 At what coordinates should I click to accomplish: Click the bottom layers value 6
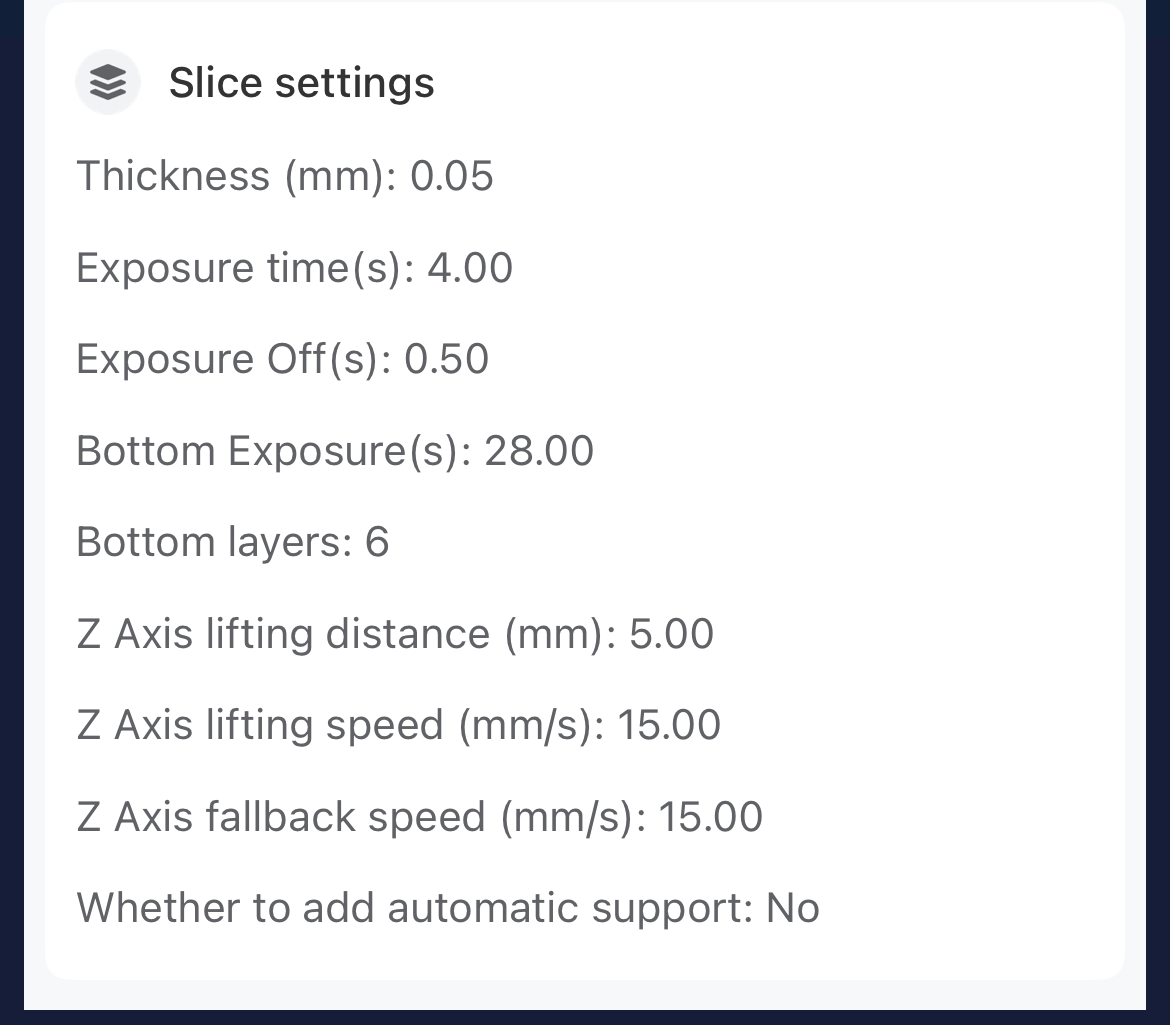377,542
